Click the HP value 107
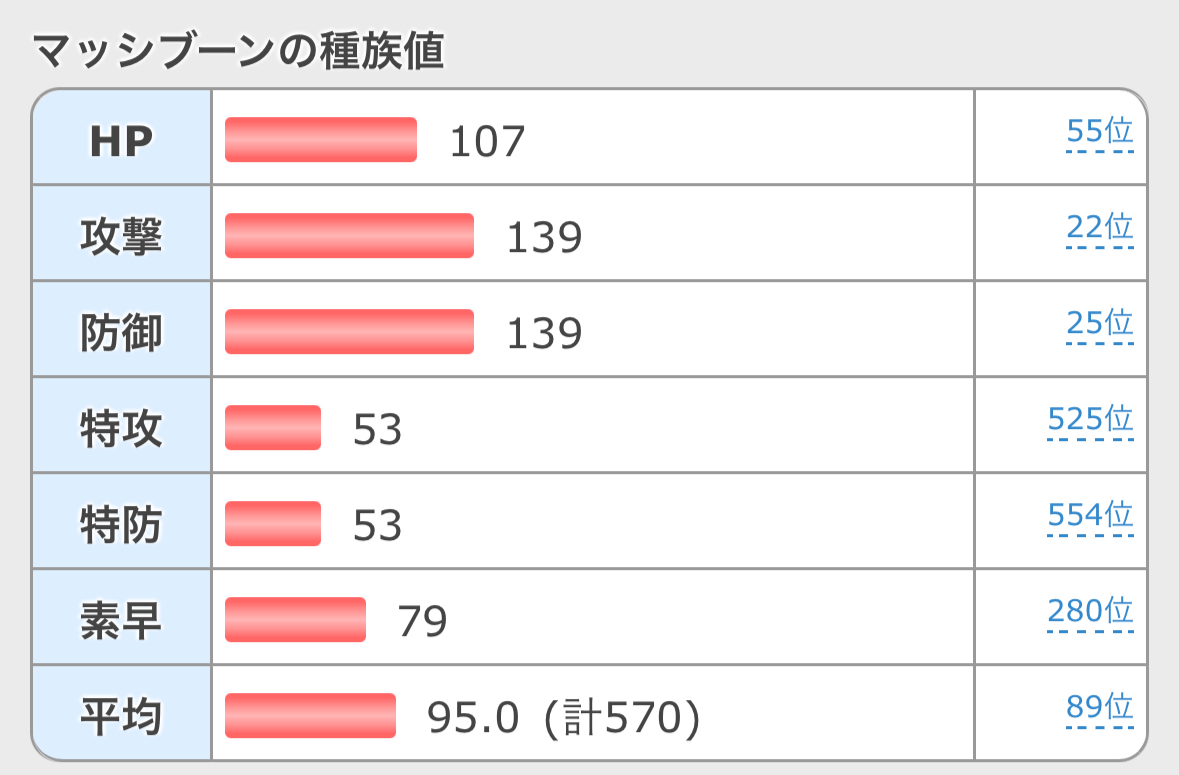 coord(487,142)
